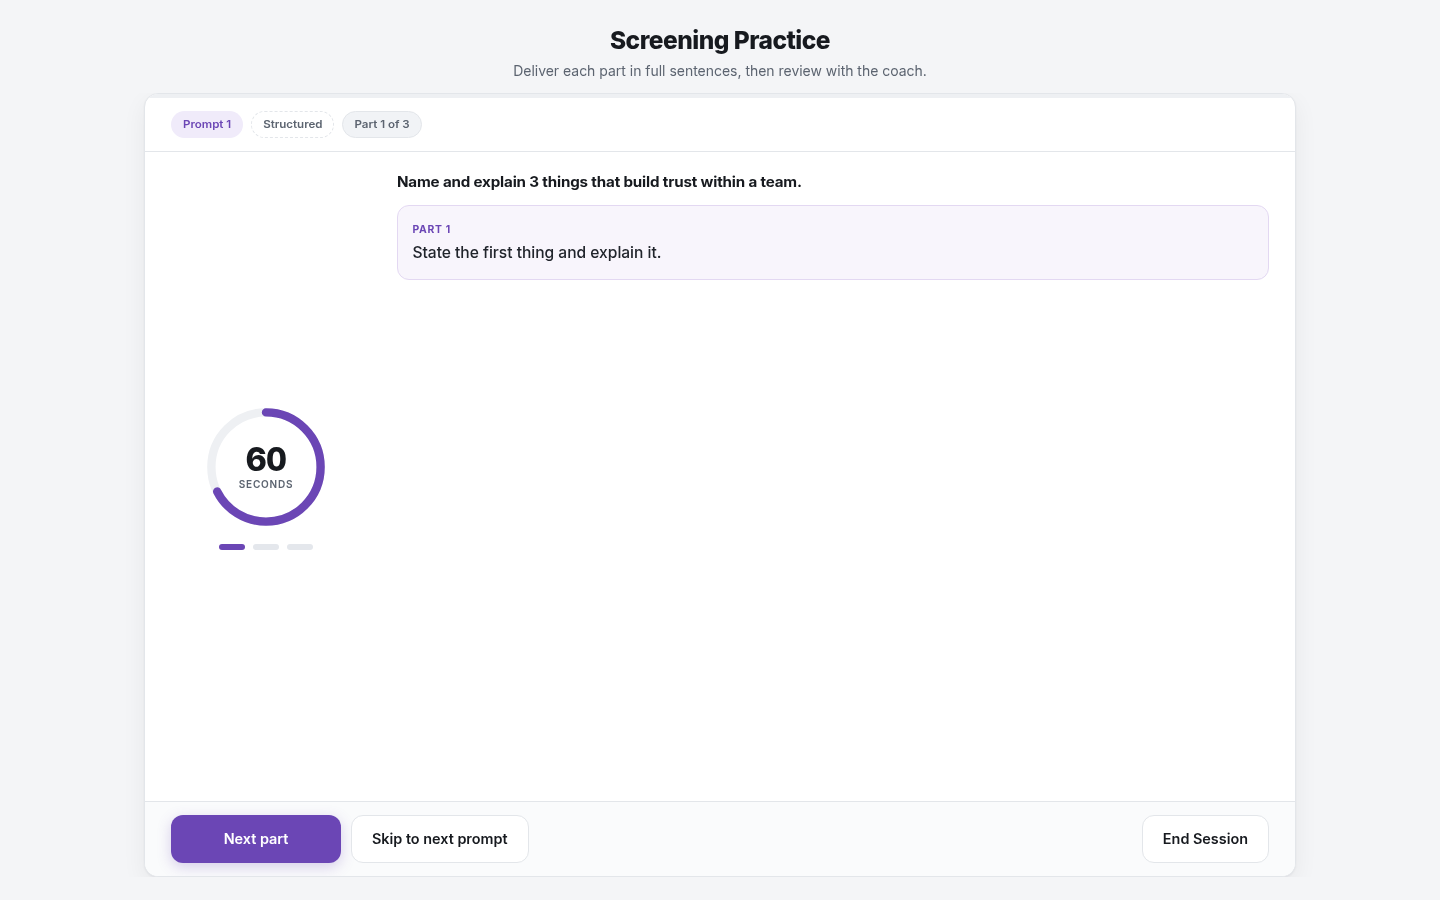Click the trust-building prompt question text
The width and height of the screenshot is (1440, 900).
pyautogui.click(x=599, y=182)
